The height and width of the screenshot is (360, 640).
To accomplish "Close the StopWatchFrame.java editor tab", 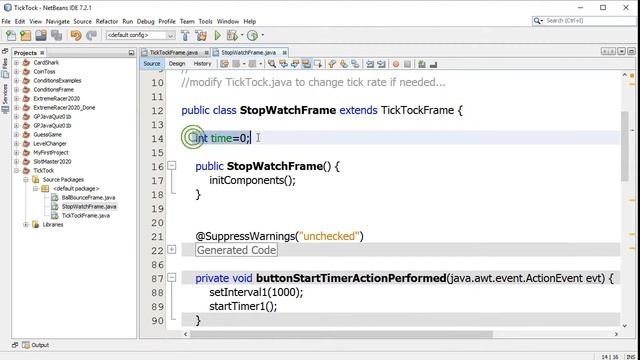I will coord(284,53).
